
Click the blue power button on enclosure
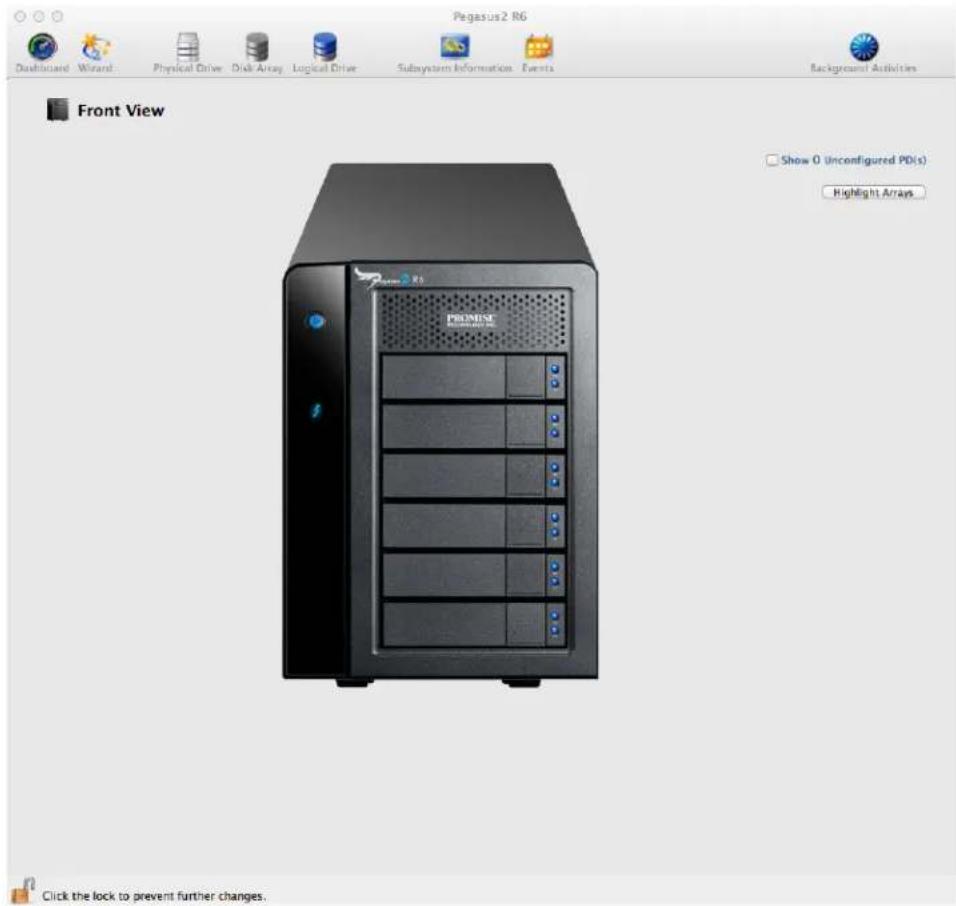tap(316, 321)
